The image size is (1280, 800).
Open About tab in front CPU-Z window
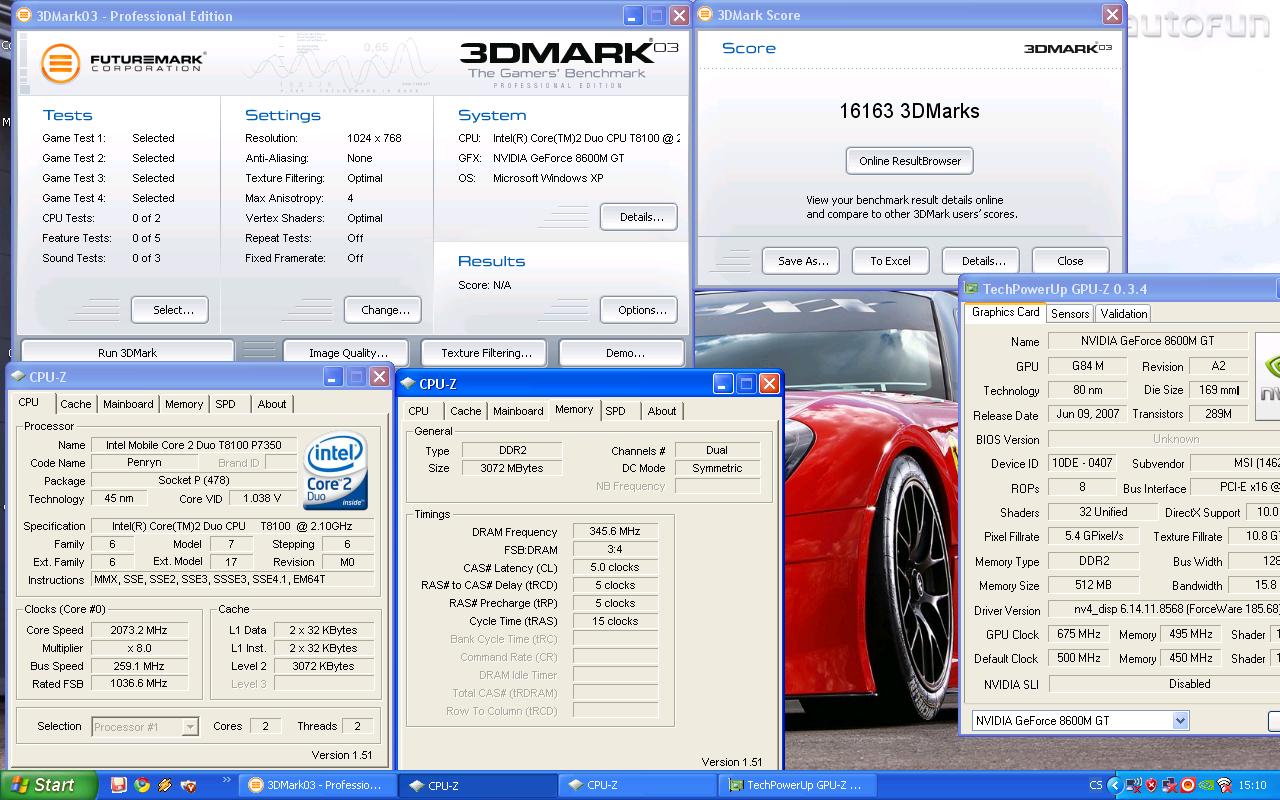tap(662, 411)
